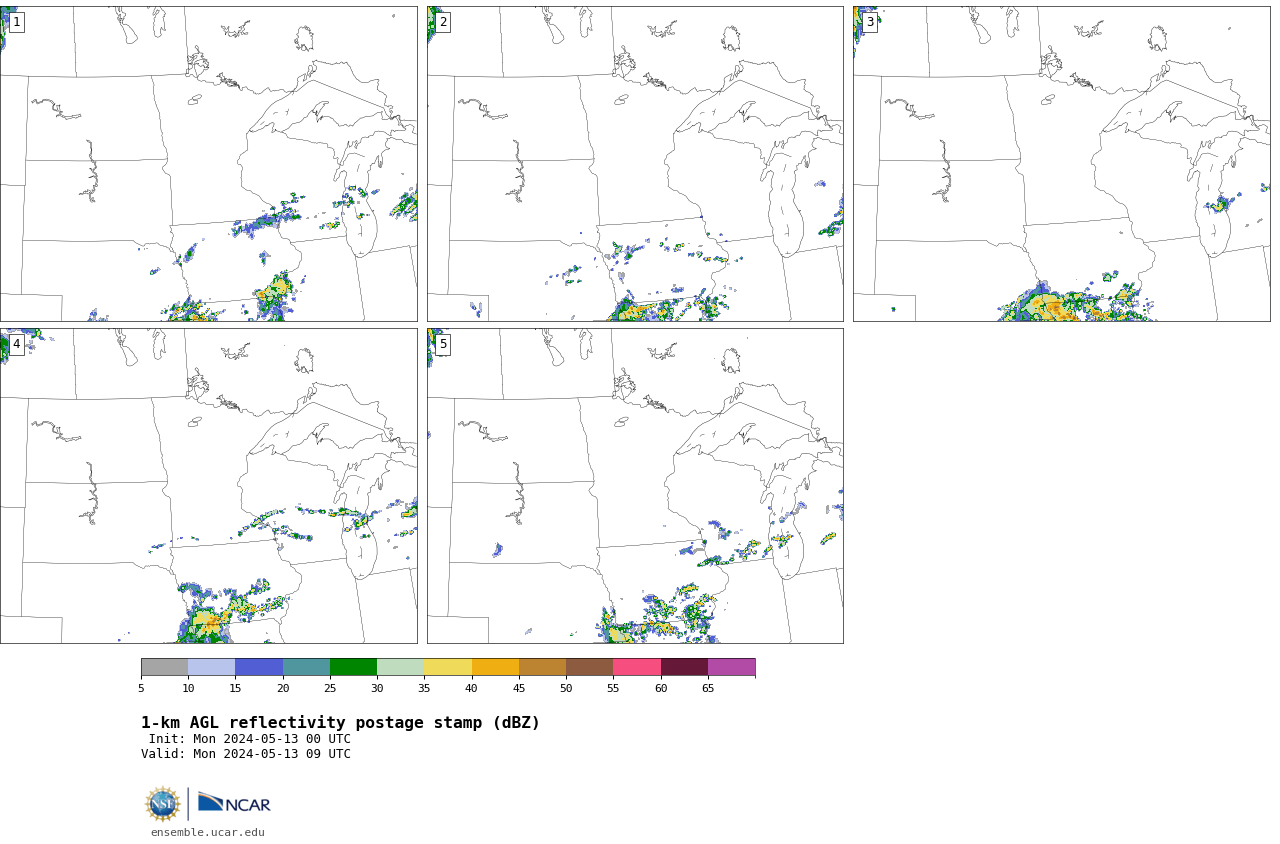Click the dark green 25-30 dBZ swatch
The width and height of the screenshot is (1280, 844).
point(353,667)
